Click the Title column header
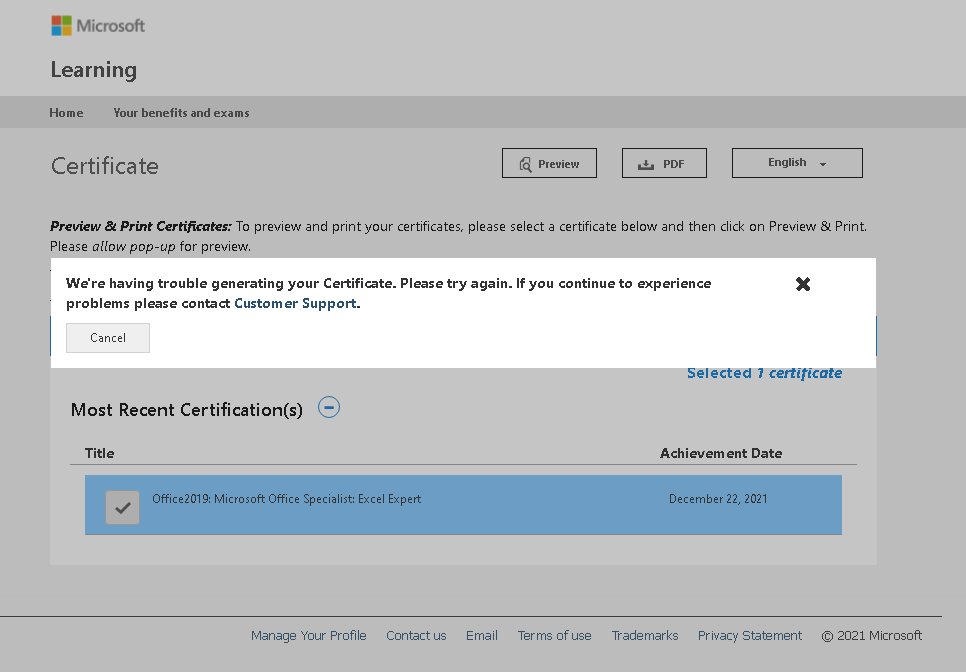966x672 pixels. 99,453
